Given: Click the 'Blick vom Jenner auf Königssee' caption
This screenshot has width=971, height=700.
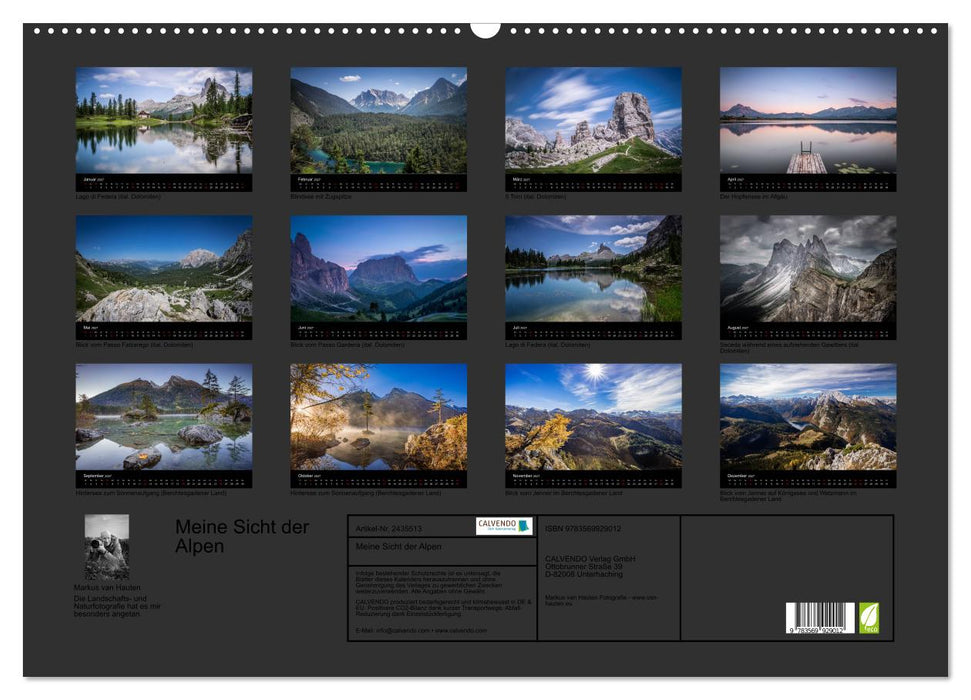Looking at the screenshot, I should tap(788, 496).
